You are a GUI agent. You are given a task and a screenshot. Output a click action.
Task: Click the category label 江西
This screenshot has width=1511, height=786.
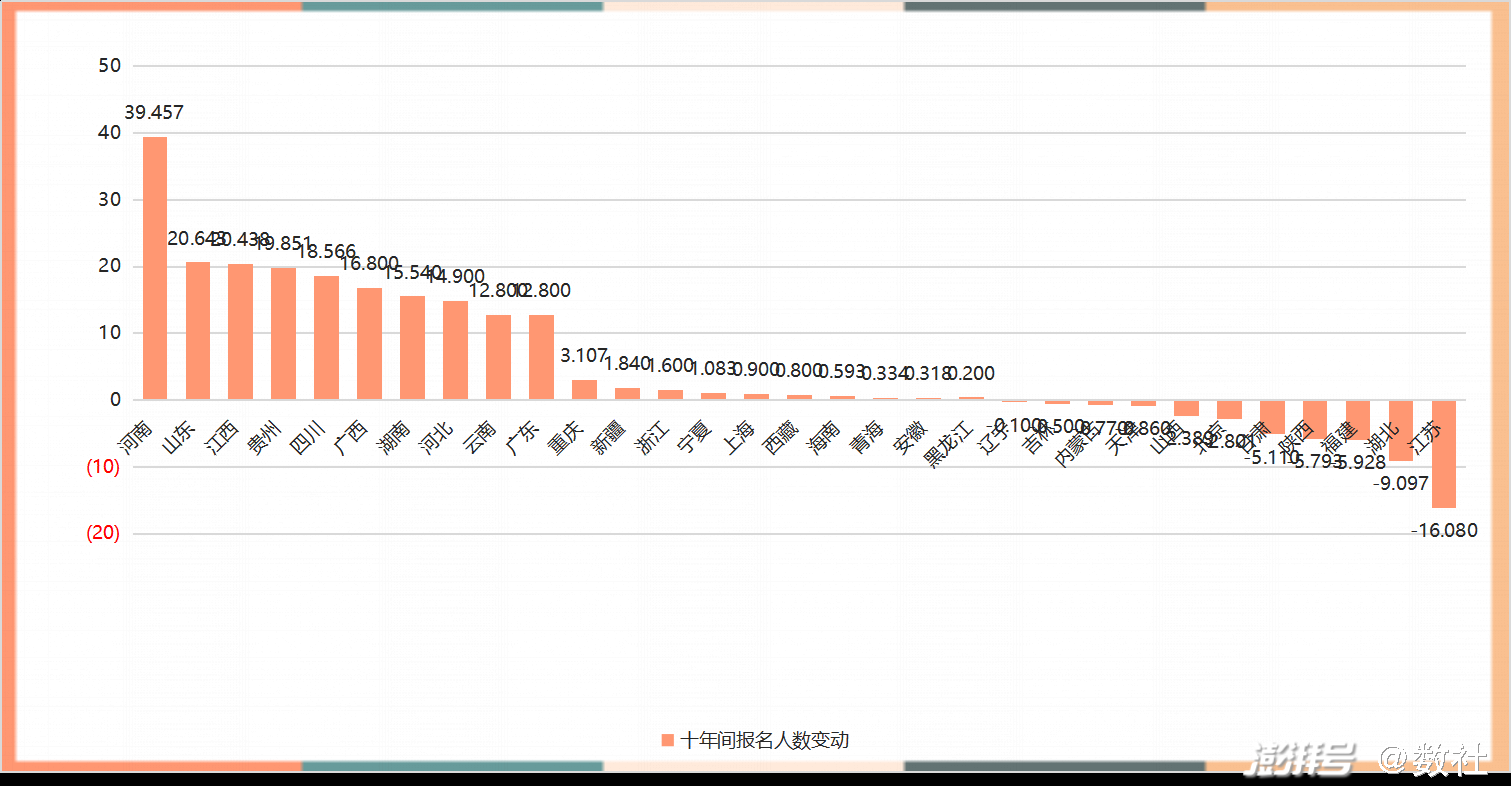[x=220, y=439]
